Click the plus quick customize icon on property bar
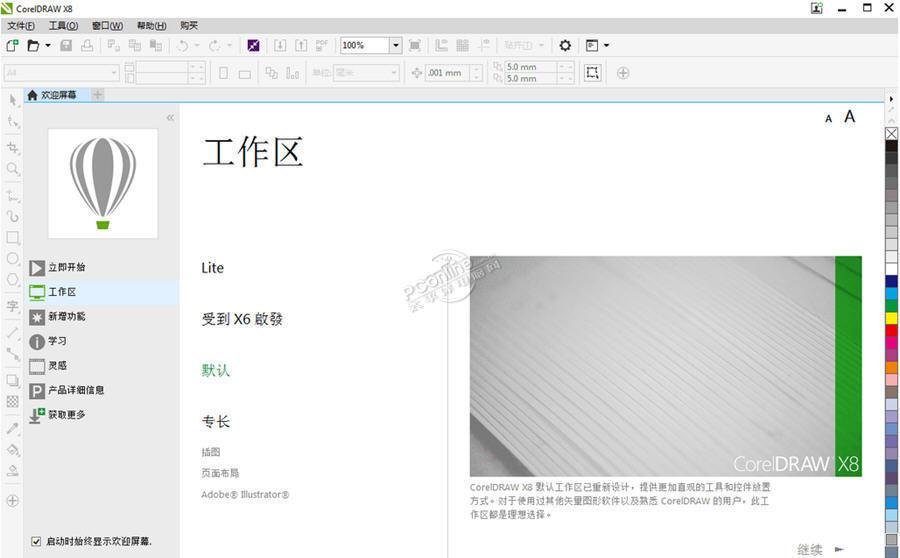This screenshot has height=558, width=900. [x=623, y=73]
